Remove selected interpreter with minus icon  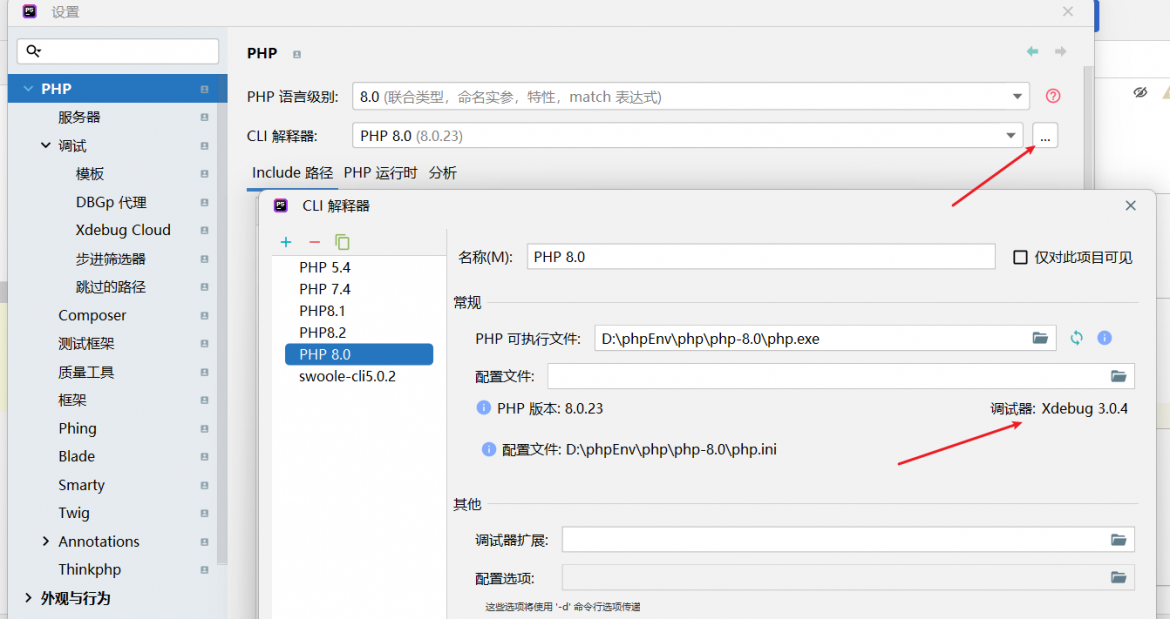click(314, 242)
